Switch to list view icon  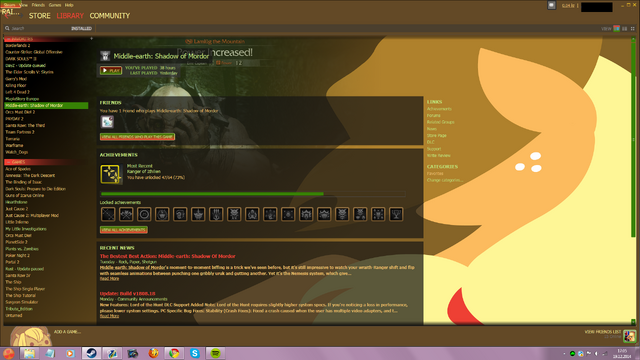tap(624, 29)
